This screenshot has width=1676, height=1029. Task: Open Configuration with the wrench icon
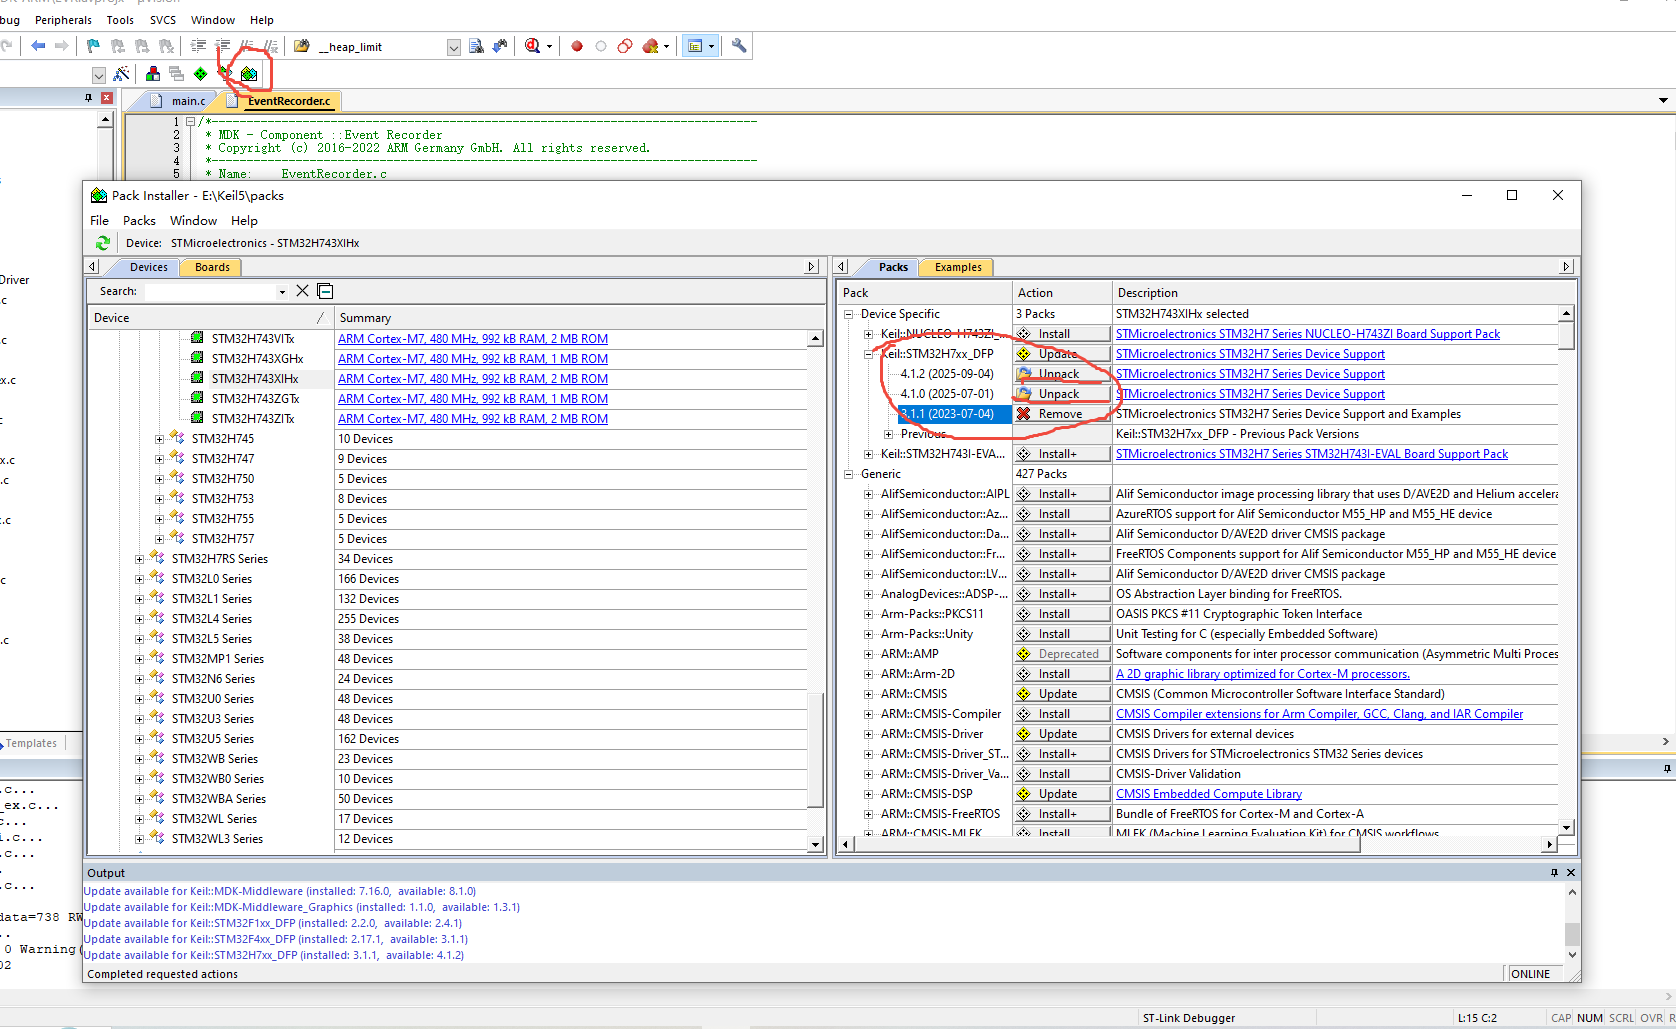coord(739,46)
